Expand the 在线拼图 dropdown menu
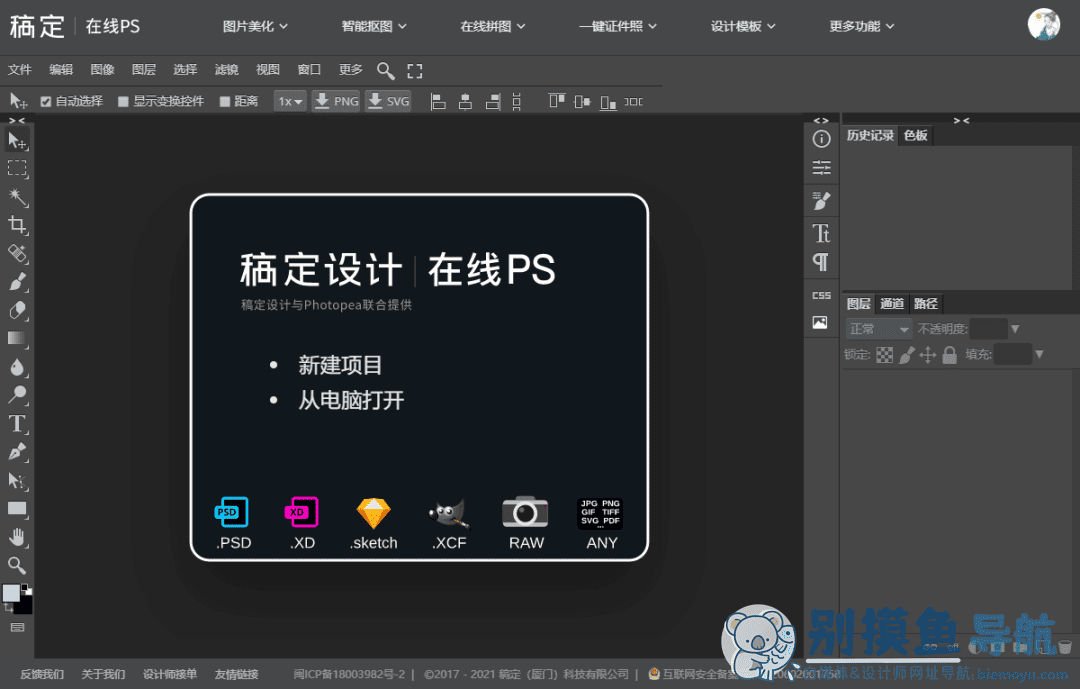This screenshot has height=689, width=1080. (493, 26)
